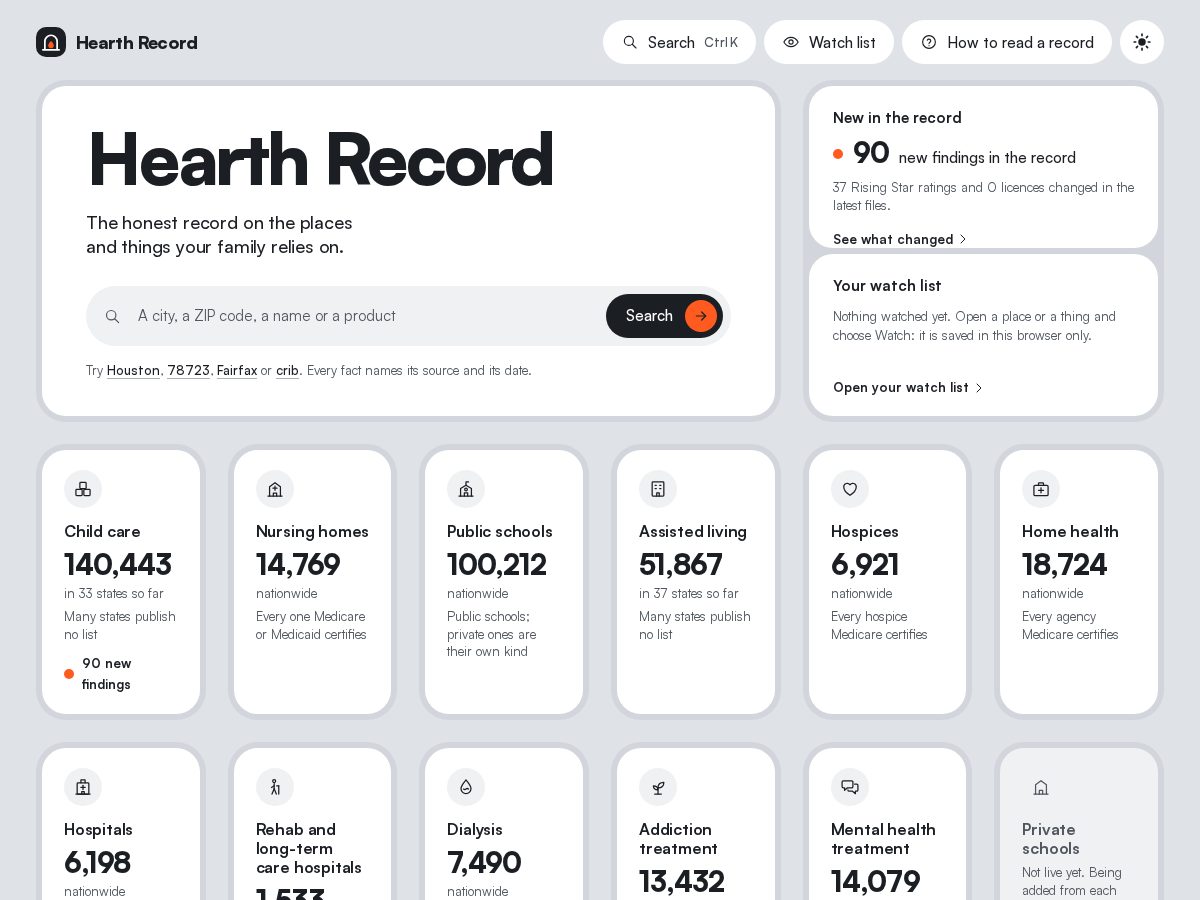Click the 7,490 dialysis count
Screen dimensions: 1200x900
[484, 862]
